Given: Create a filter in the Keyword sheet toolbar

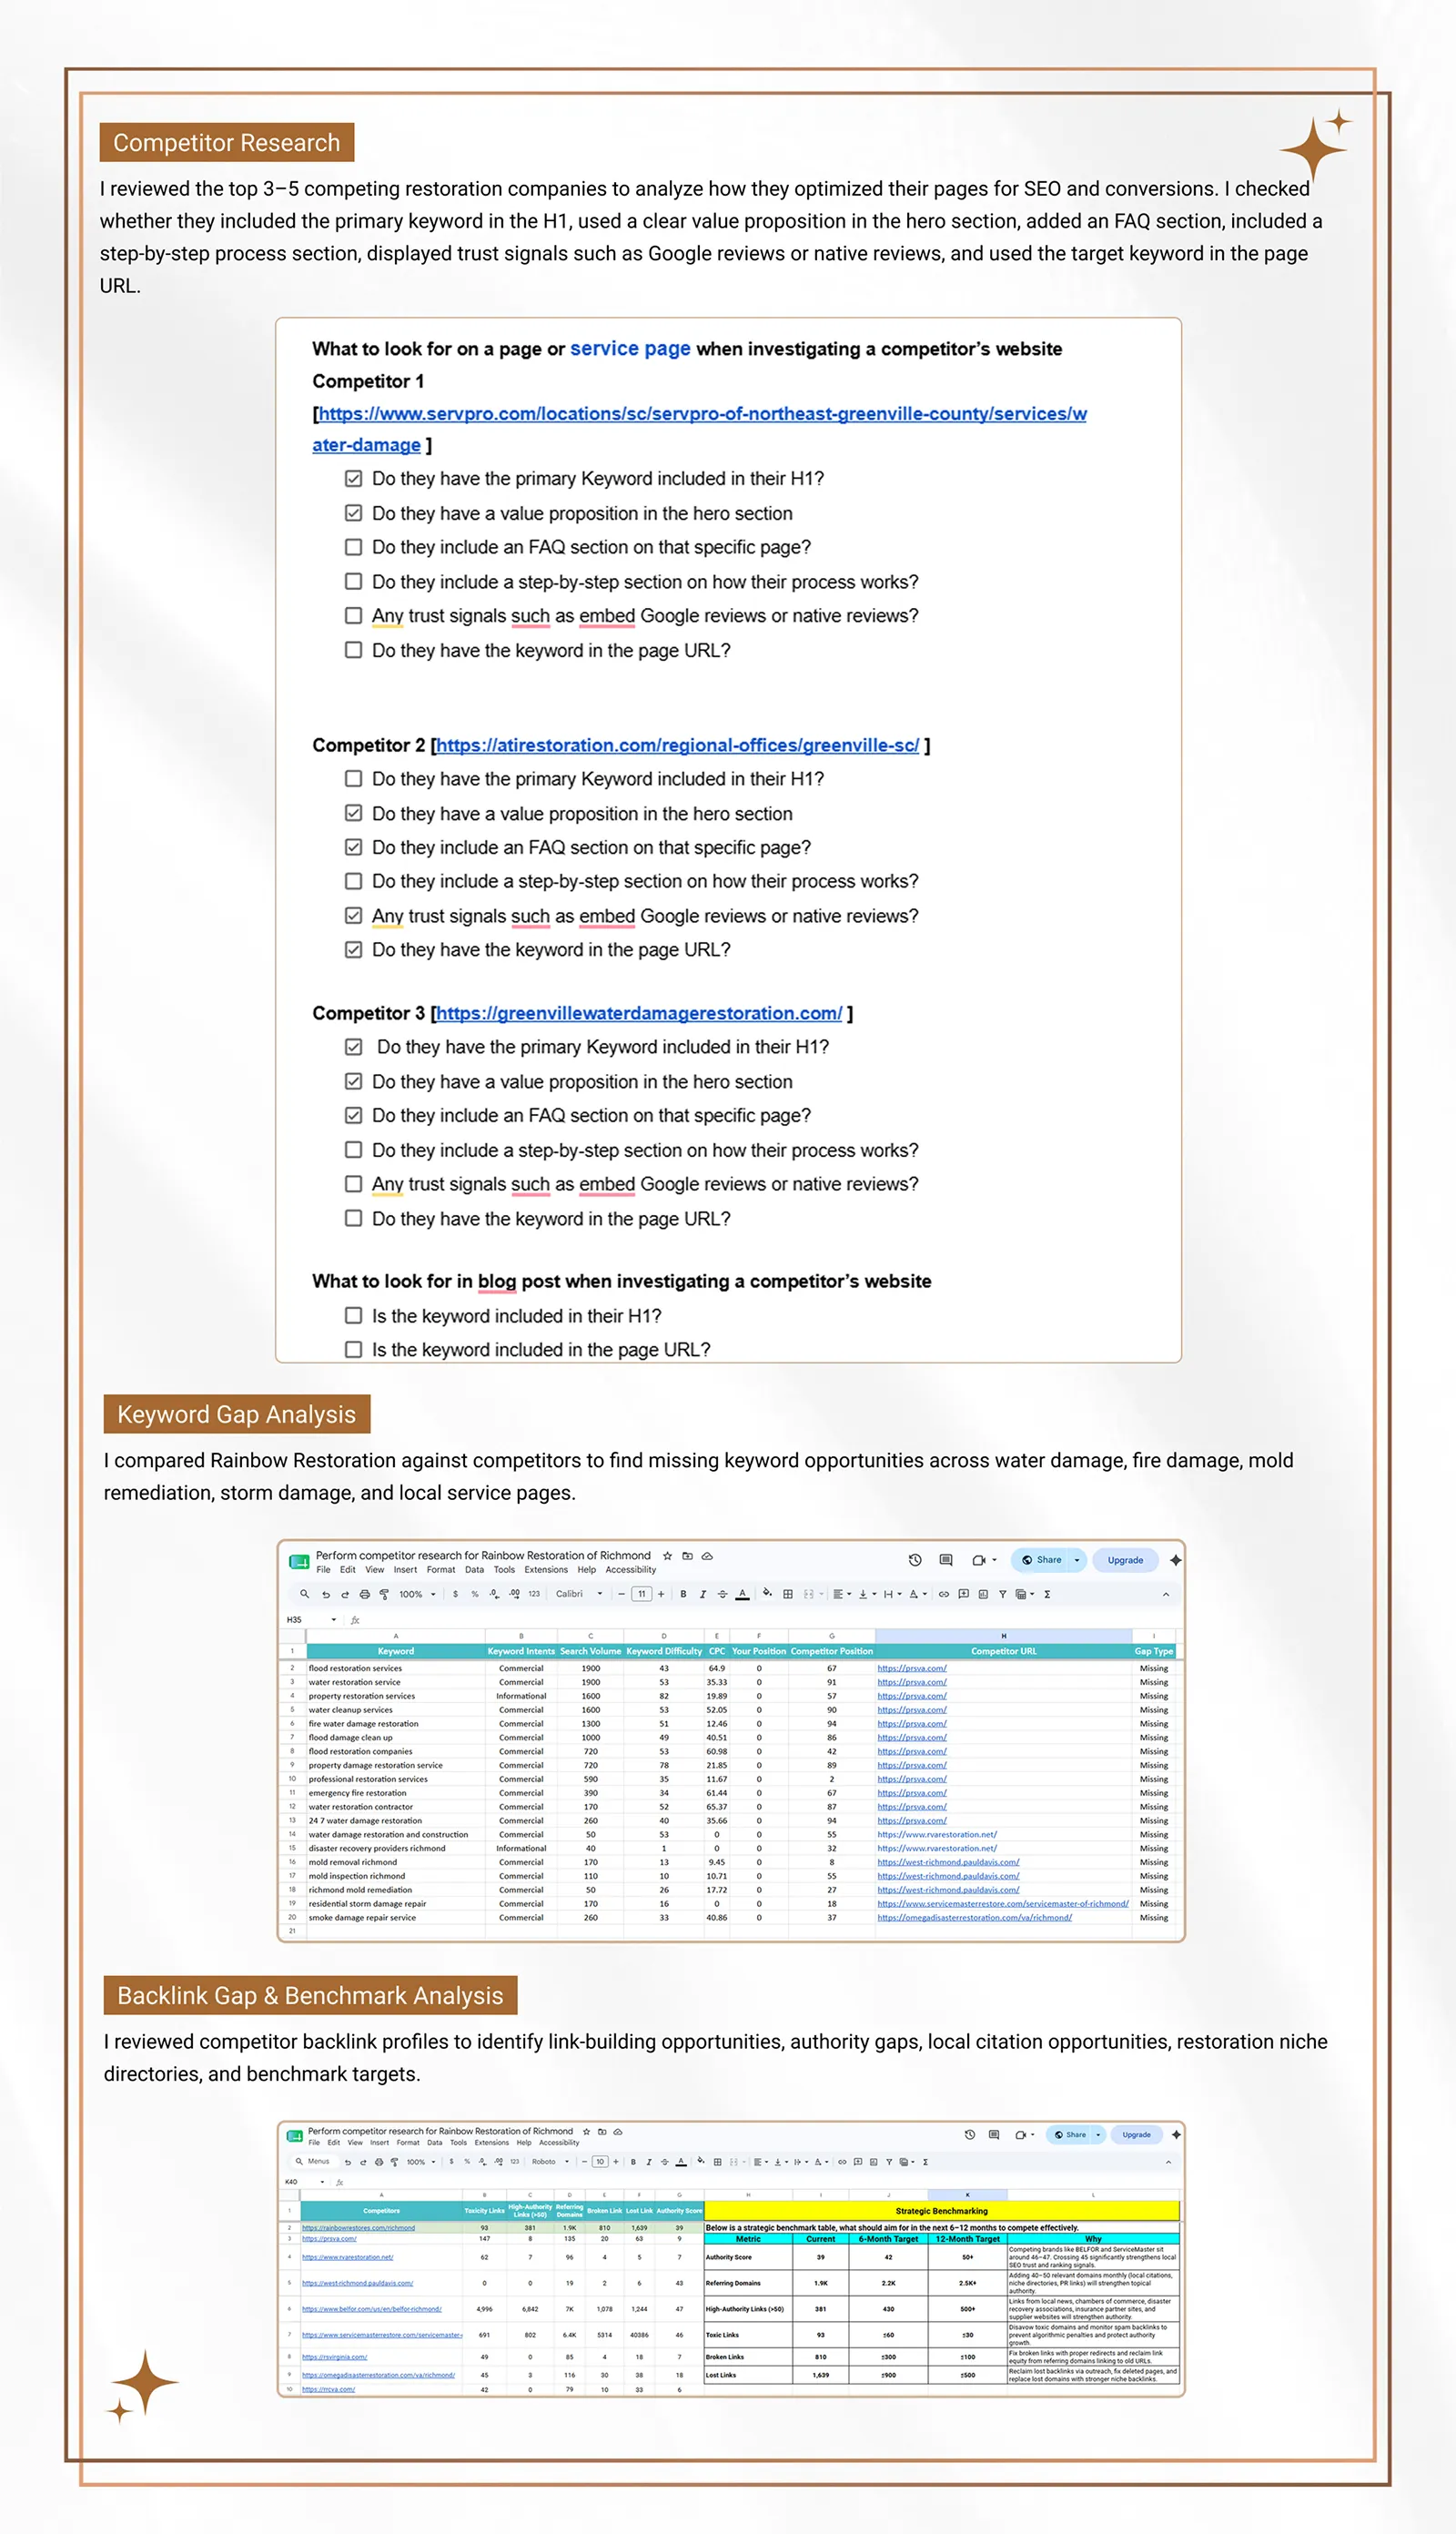Looking at the screenshot, I should (1002, 1594).
